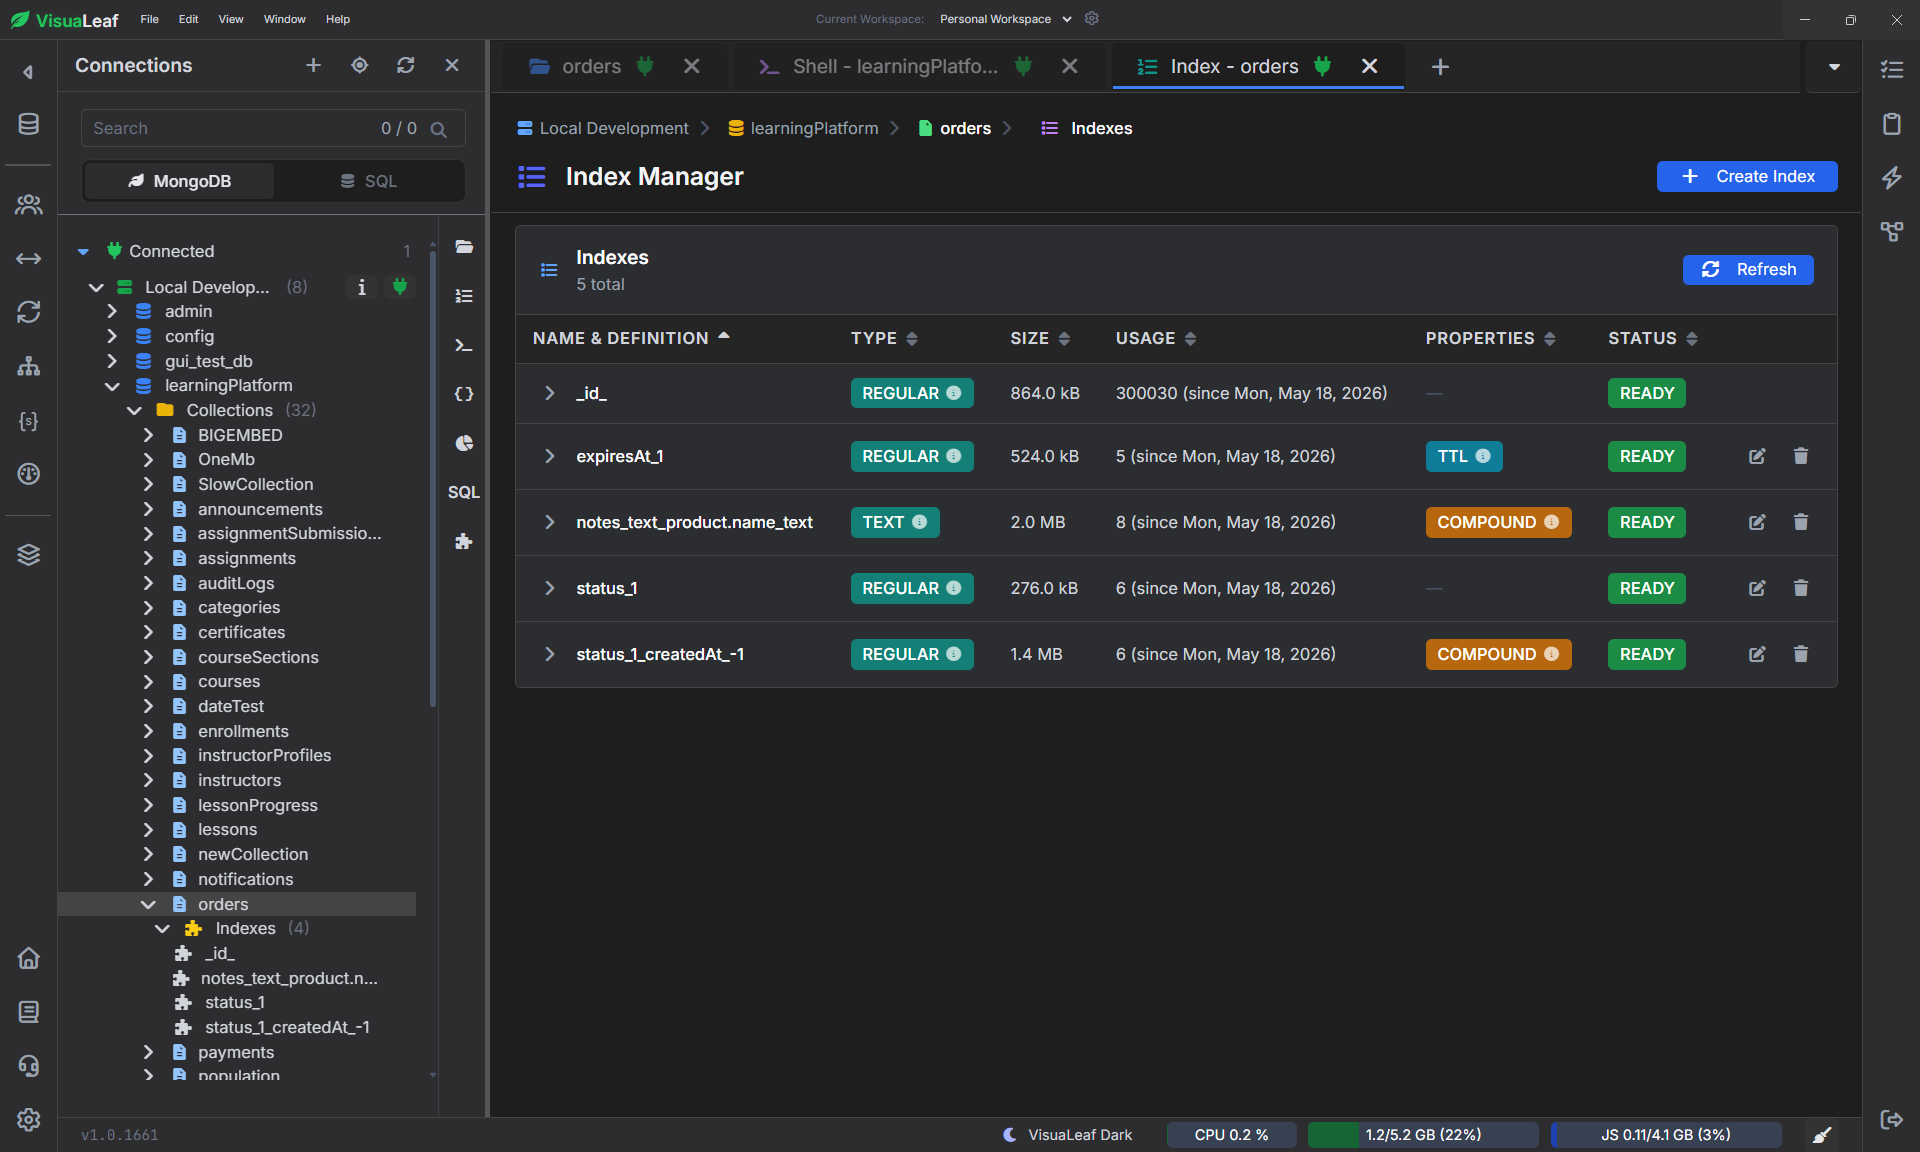The width and height of the screenshot is (1920, 1152).
Task: Open the File menu
Action: (x=149, y=19)
